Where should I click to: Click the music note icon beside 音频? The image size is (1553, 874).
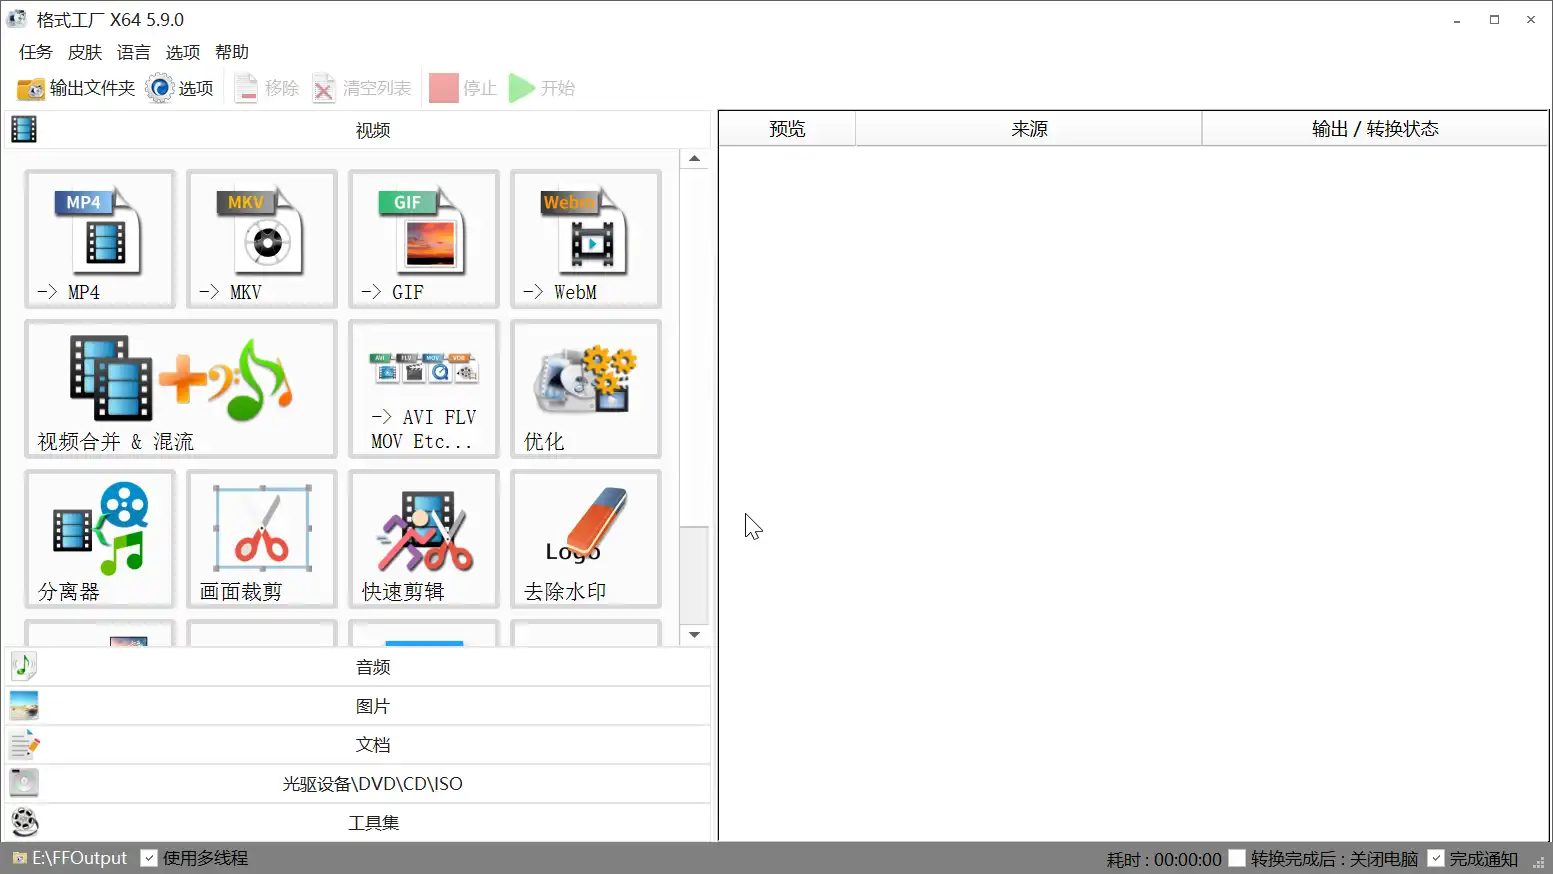click(24, 666)
